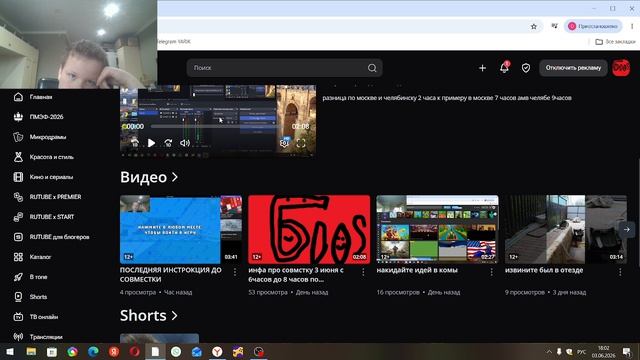The image size is (640, 360).
Task: Open Кино и сериалы section
Action: (43, 177)
